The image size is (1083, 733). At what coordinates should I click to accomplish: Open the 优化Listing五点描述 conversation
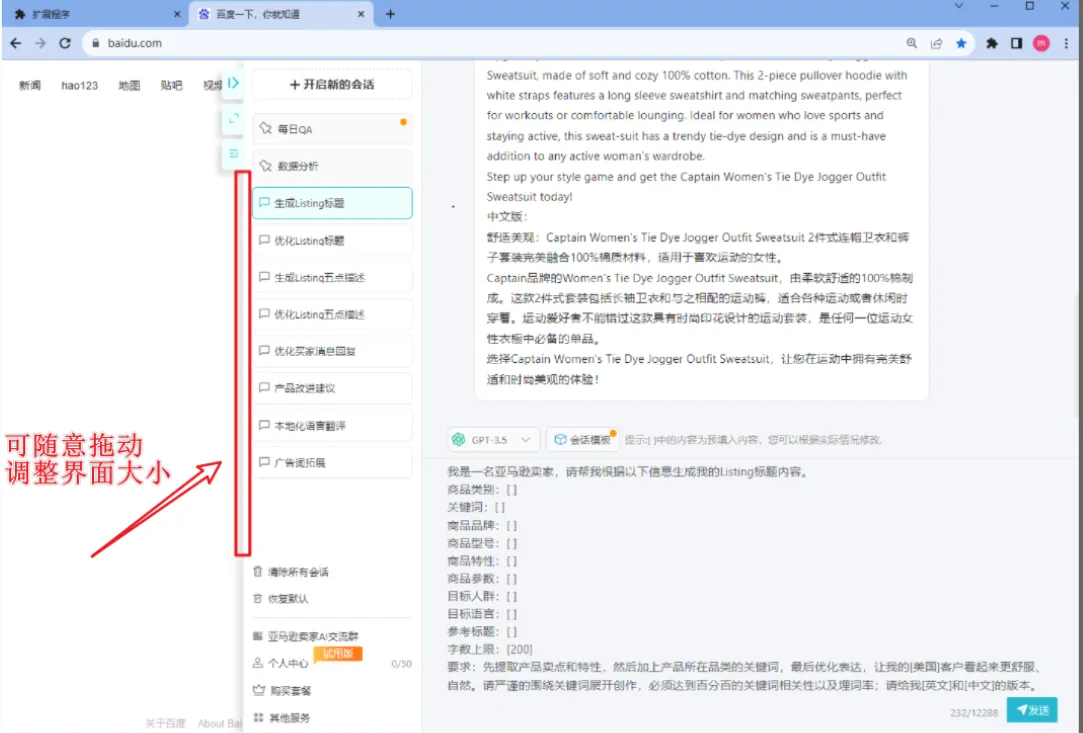coord(332,314)
